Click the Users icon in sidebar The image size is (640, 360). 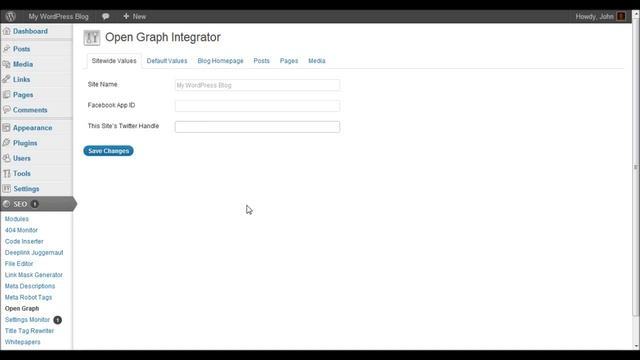coord(7,158)
